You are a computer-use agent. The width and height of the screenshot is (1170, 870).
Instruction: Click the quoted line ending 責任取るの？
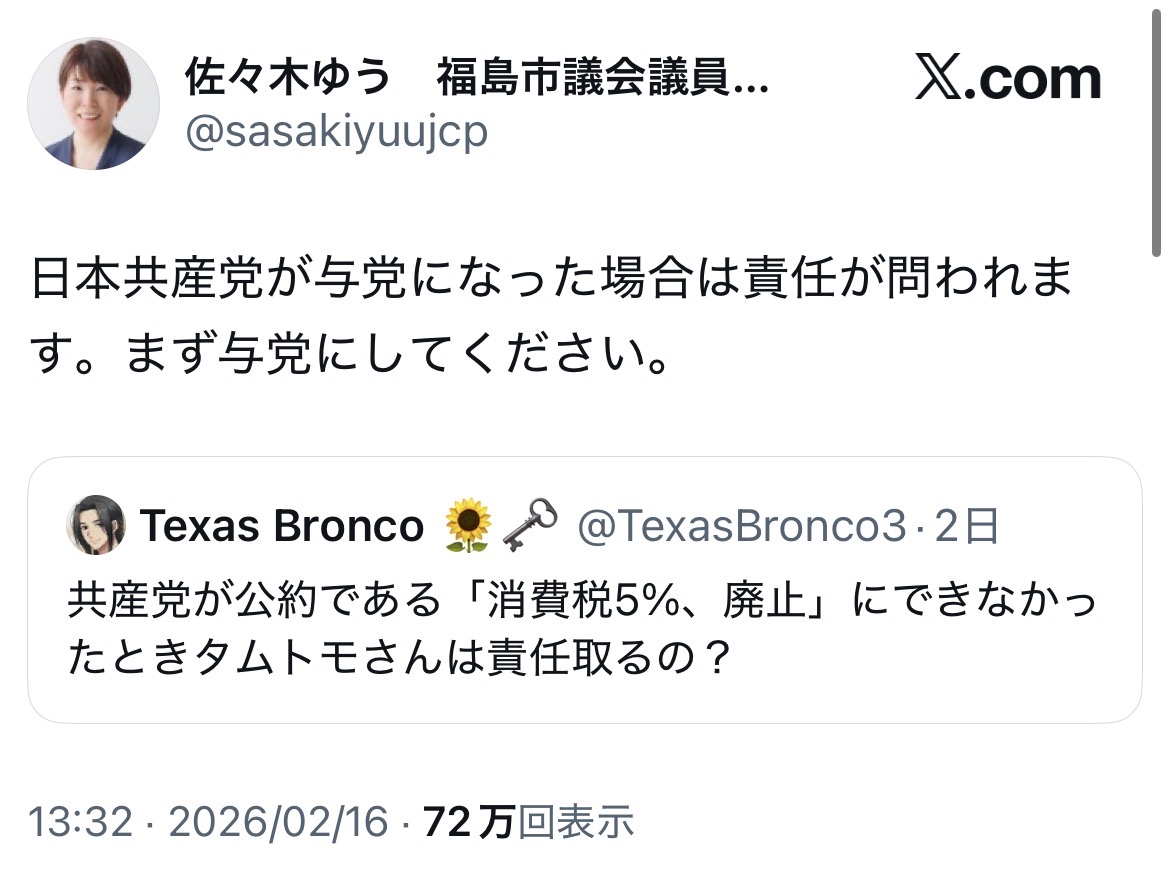click(396, 659)
